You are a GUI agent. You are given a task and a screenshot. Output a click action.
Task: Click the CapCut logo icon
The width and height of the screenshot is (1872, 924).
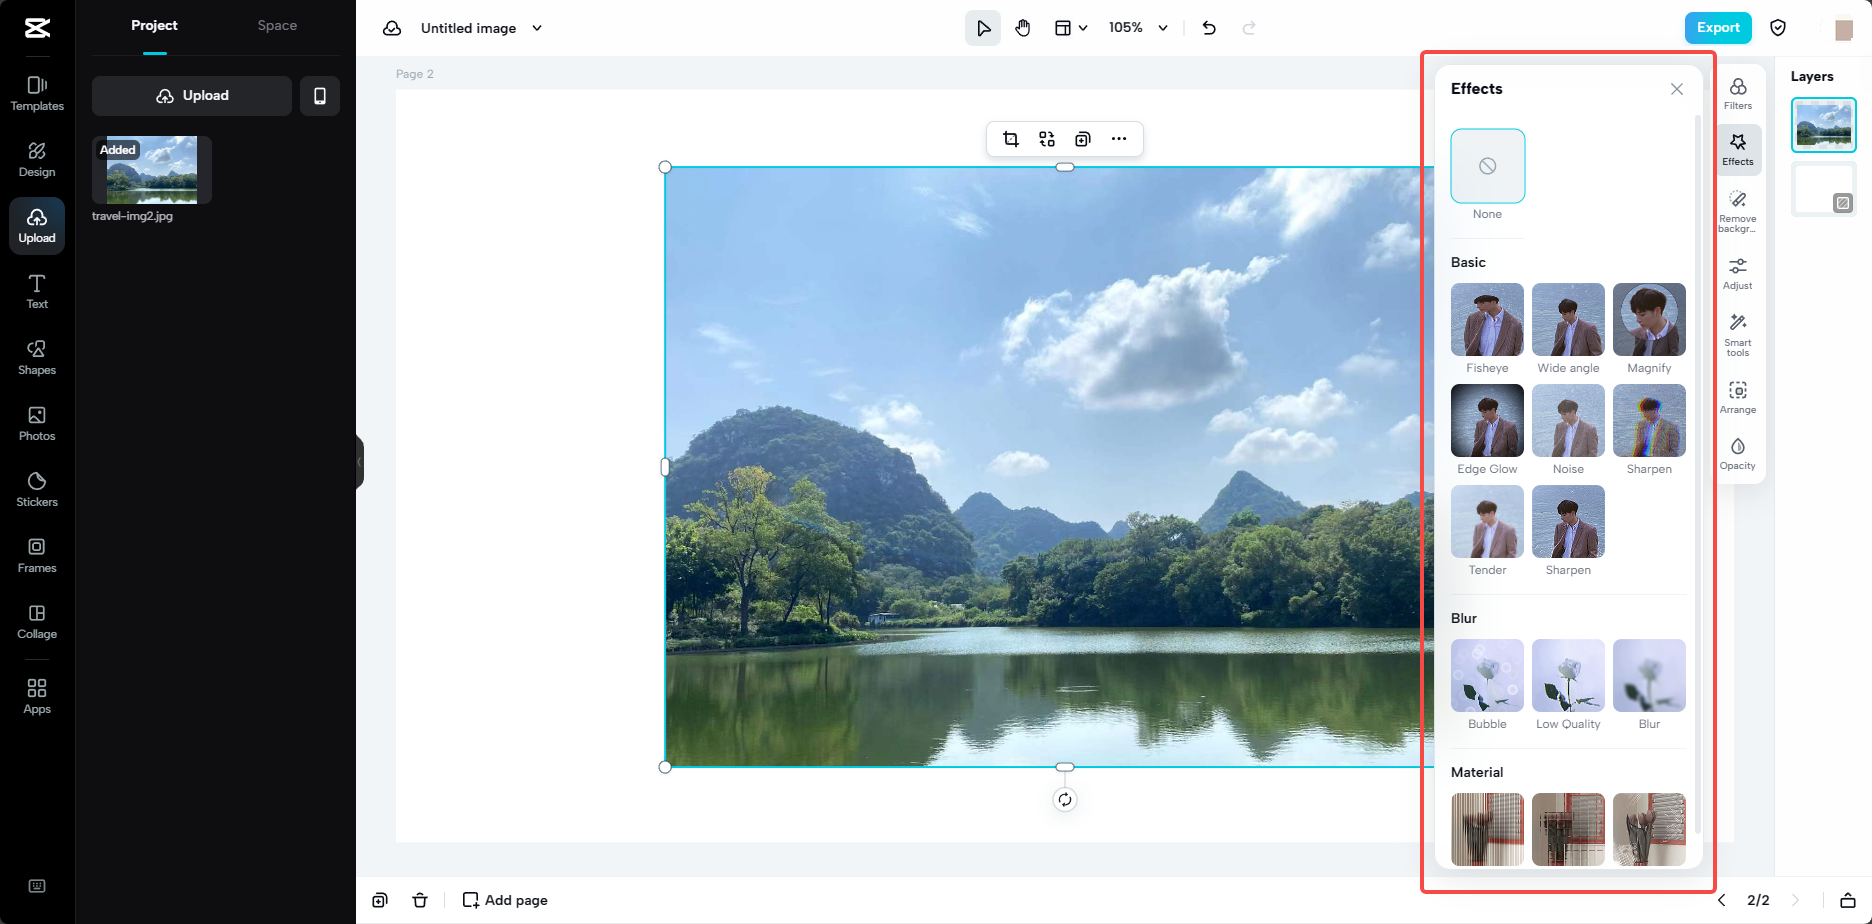coord(37,28)
